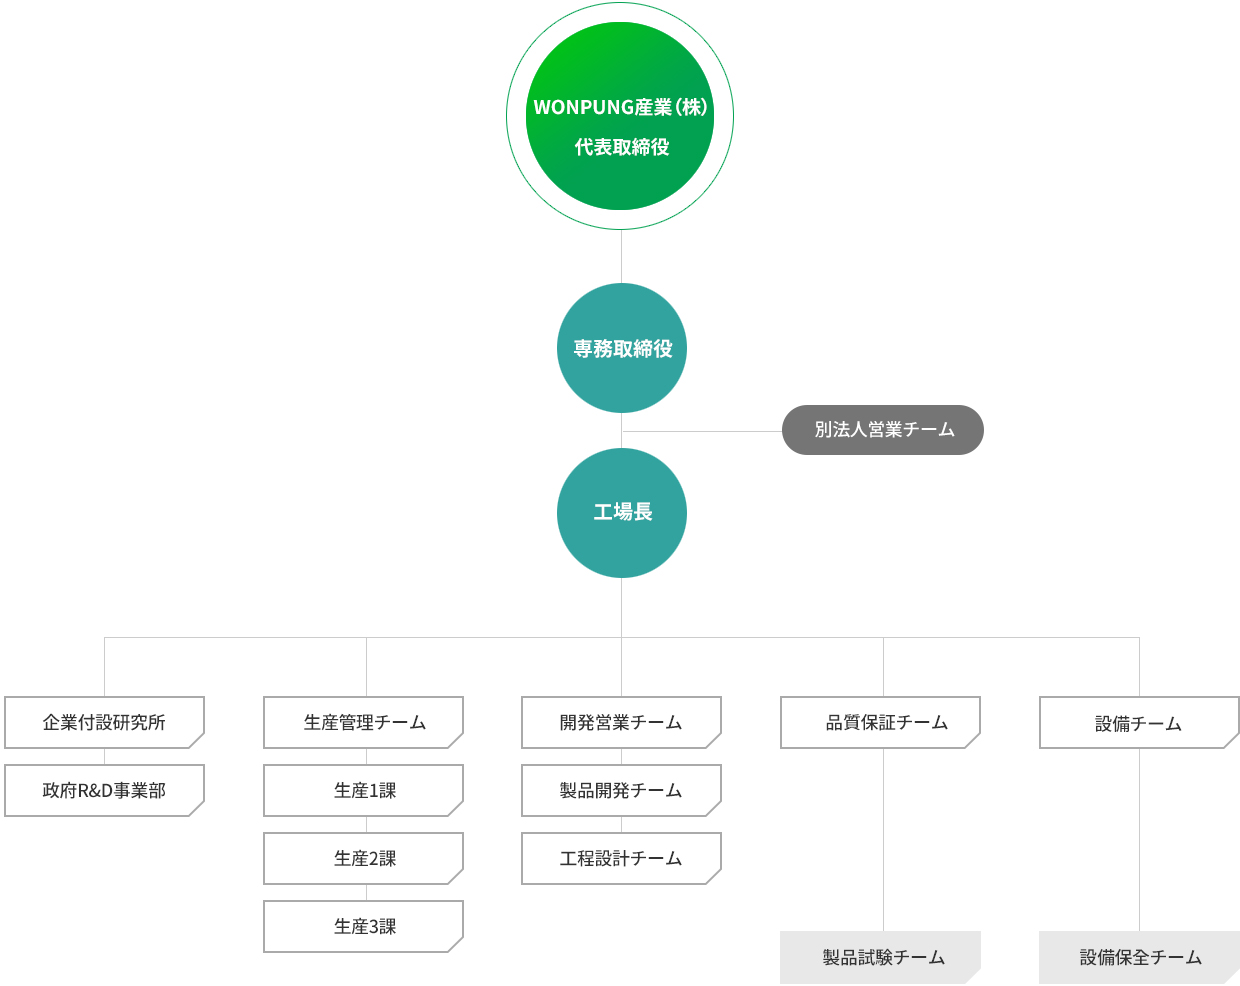Click the 企業付設研究所 box
This screenshot has width=1240, height=986.
click(x=105, y=722)
